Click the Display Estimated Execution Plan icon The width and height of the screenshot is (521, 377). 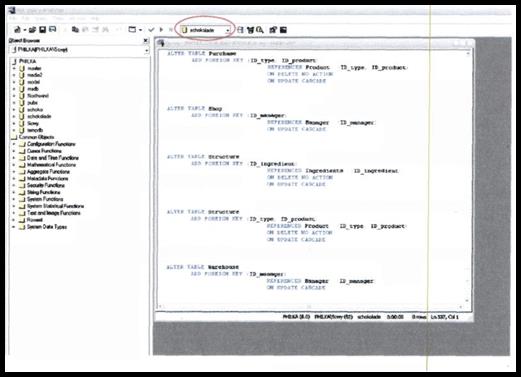tap(240, 30)
